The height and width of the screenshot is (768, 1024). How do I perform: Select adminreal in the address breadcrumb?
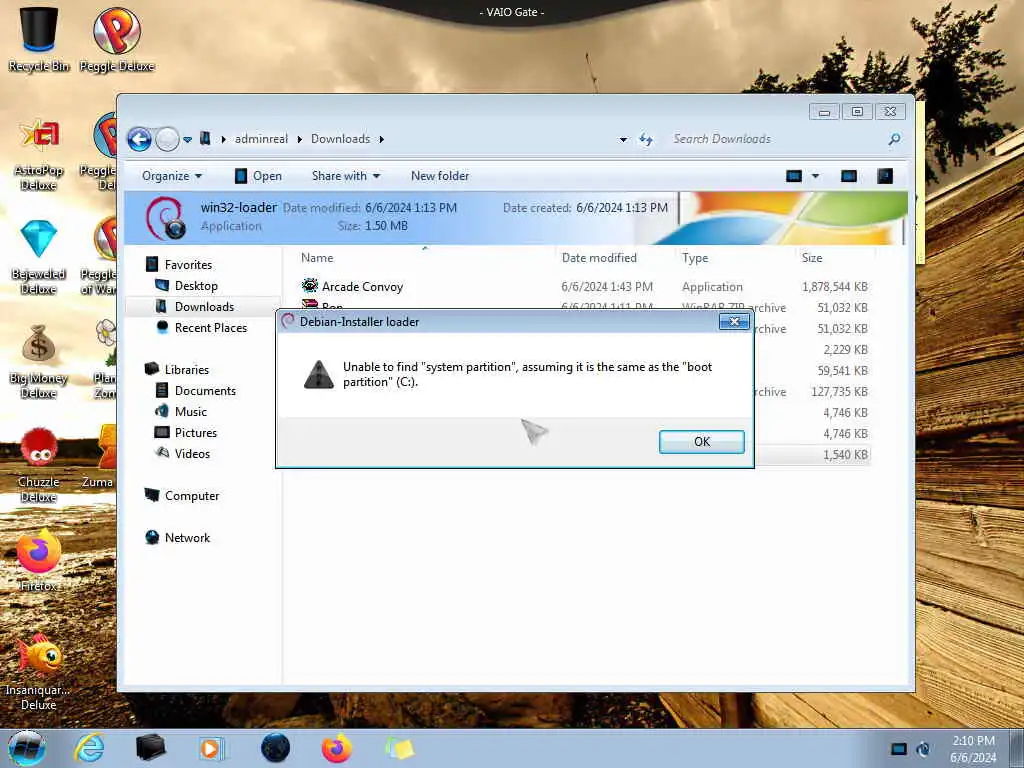pyautogui.click(x=261, y=139)
